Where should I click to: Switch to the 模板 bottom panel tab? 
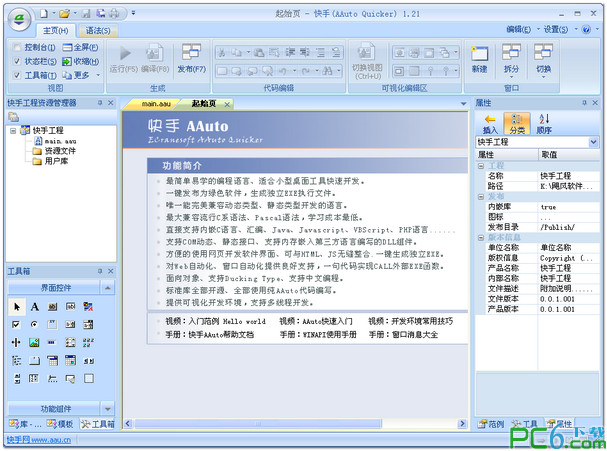tap(60, 424)
